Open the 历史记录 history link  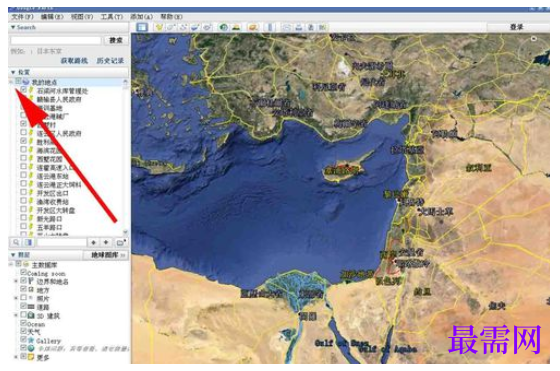coord(110,61)
